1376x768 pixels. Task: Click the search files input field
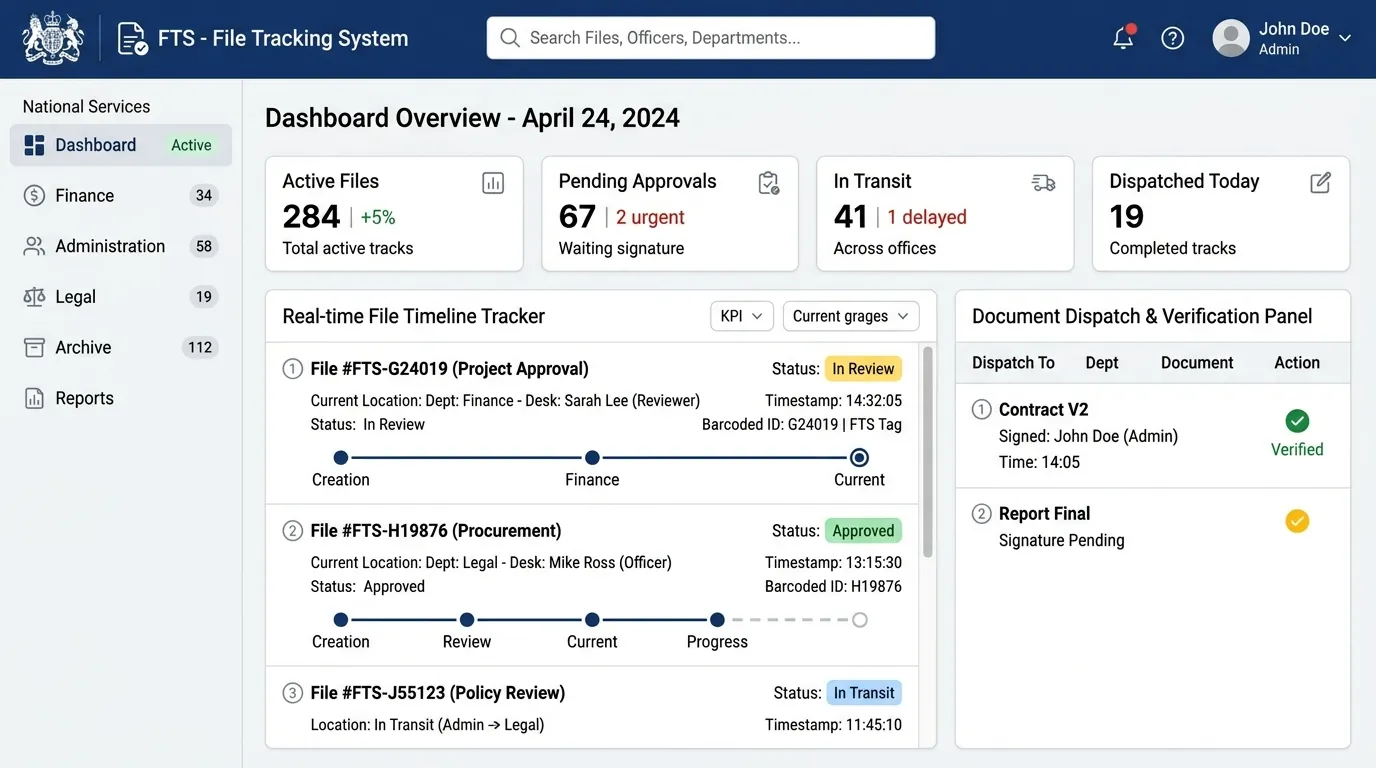[711, 38]
